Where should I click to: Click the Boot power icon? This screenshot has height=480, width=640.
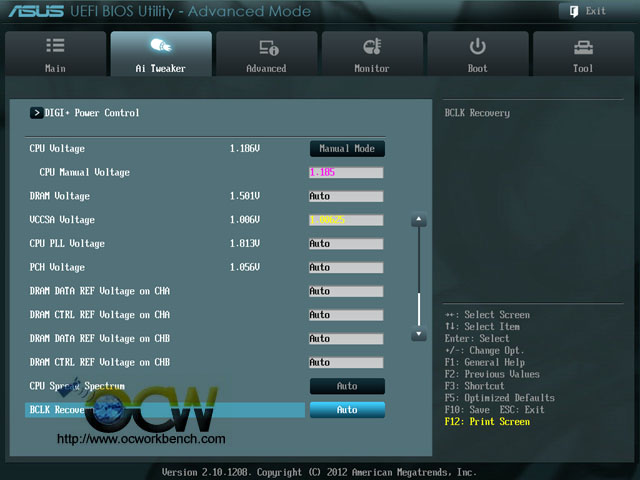coord(477,46)
